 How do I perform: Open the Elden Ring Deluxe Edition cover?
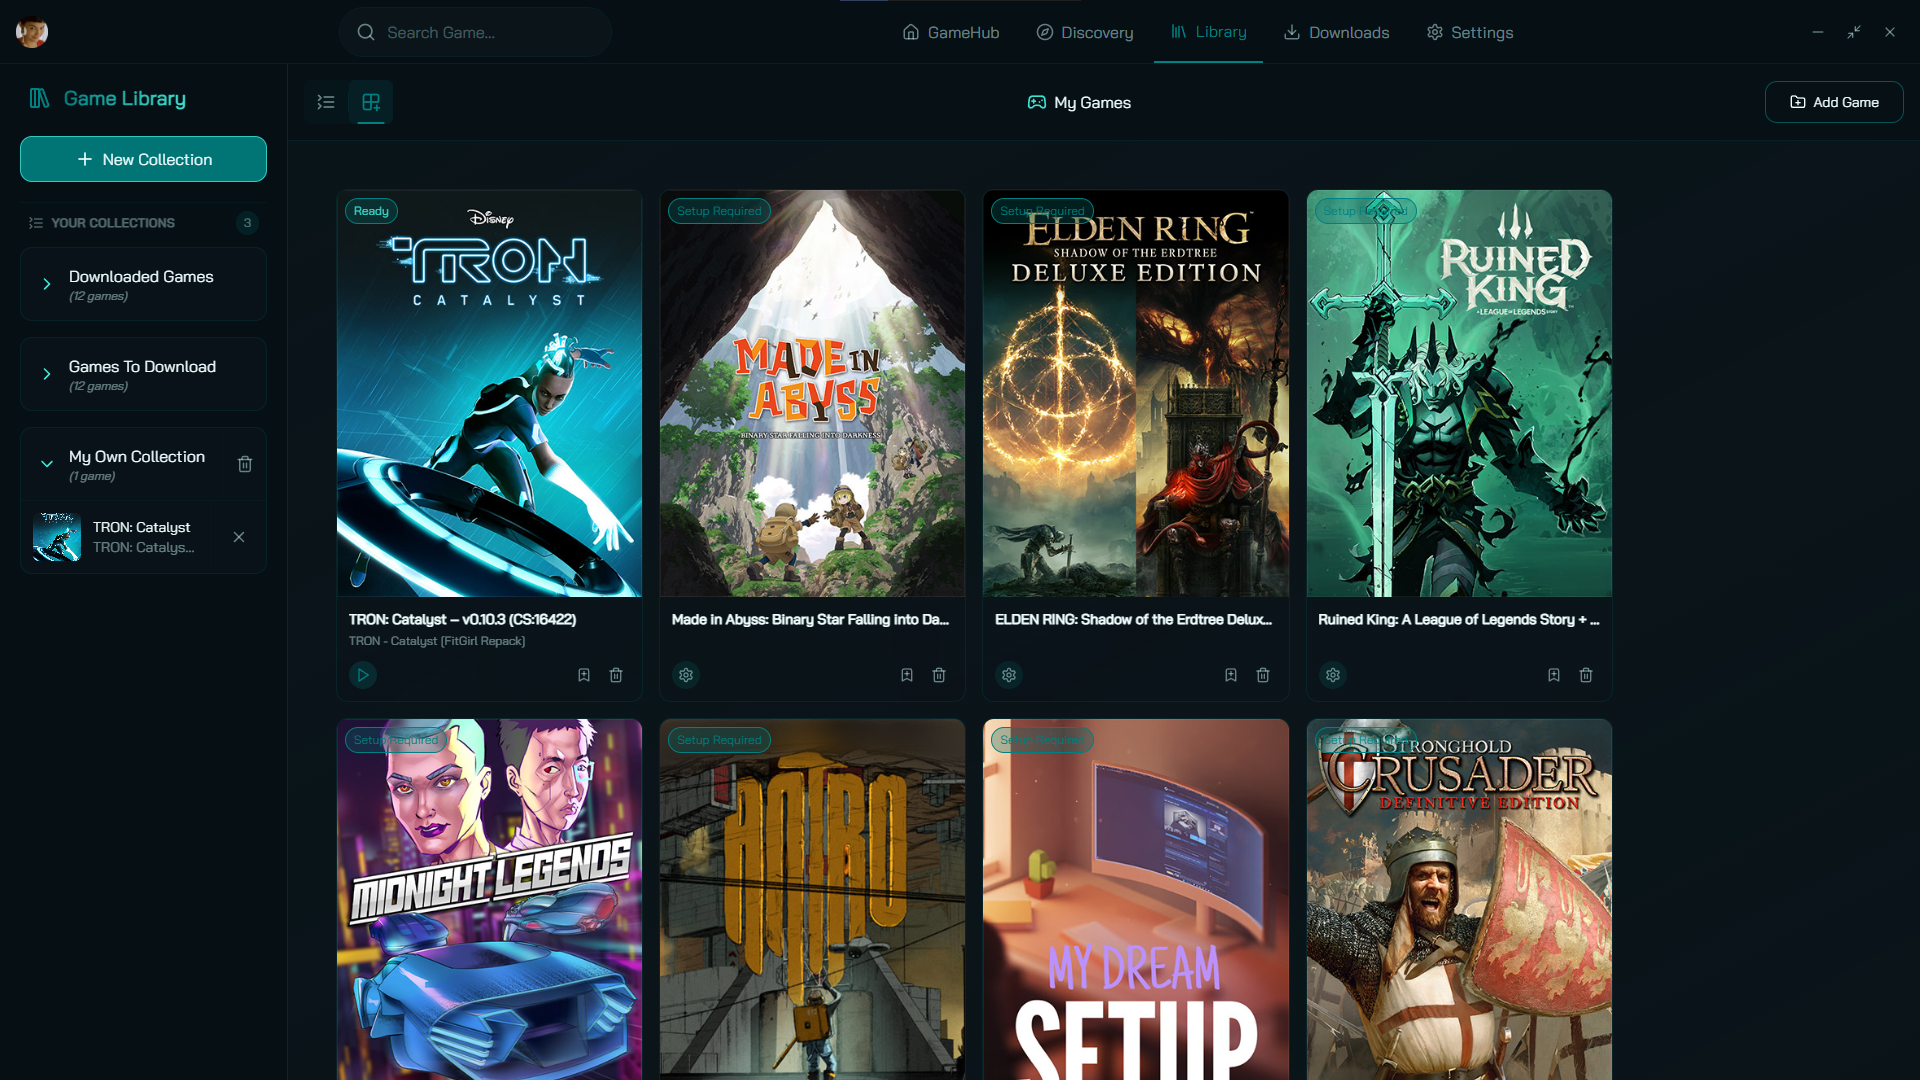(x=1136, y=394)
